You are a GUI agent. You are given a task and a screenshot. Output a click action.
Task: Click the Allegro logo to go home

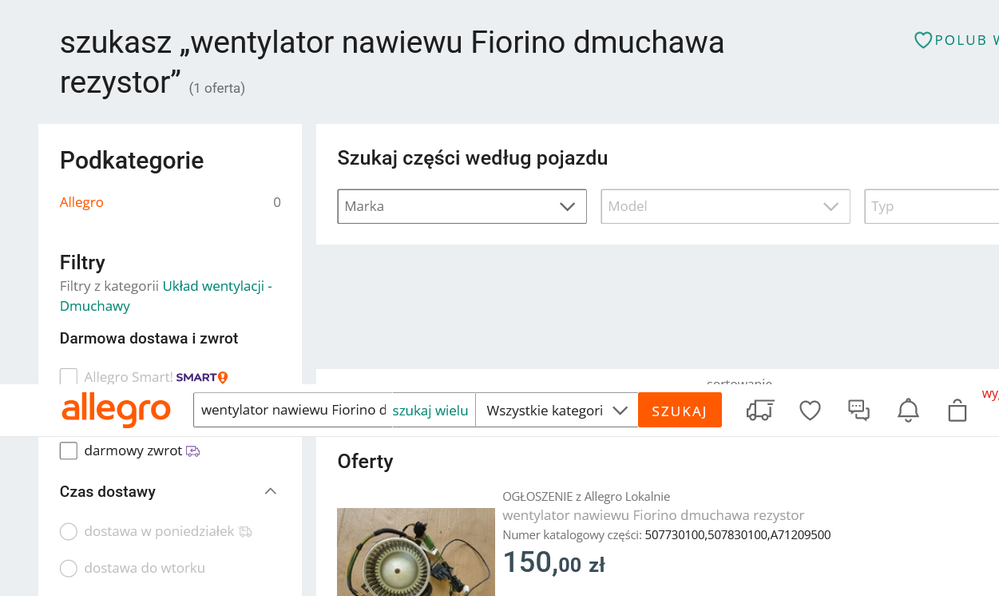pos(115,410)
